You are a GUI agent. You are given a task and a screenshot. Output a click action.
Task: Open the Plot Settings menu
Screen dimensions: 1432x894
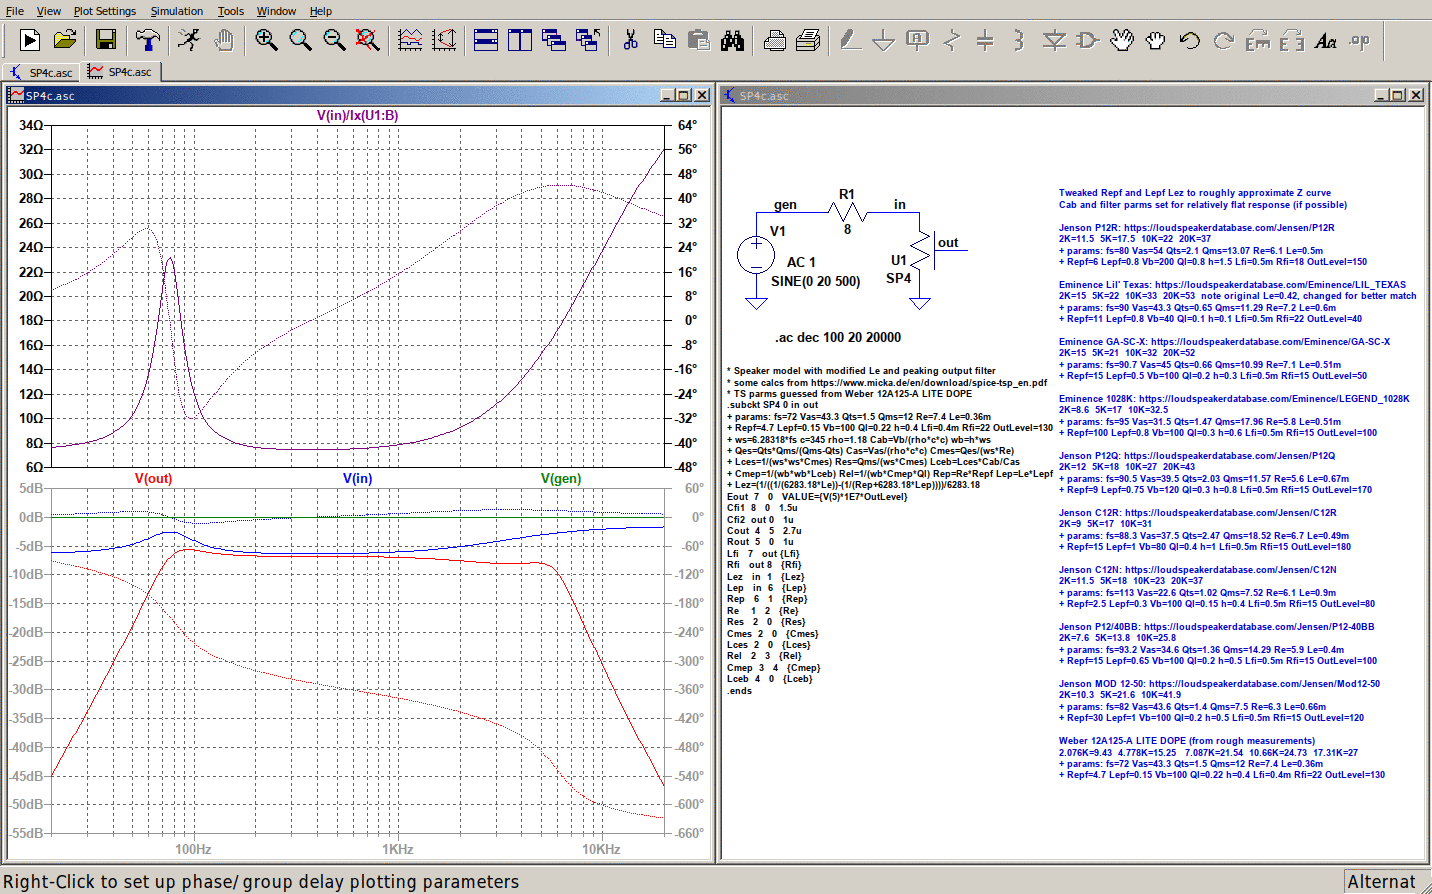104,11
